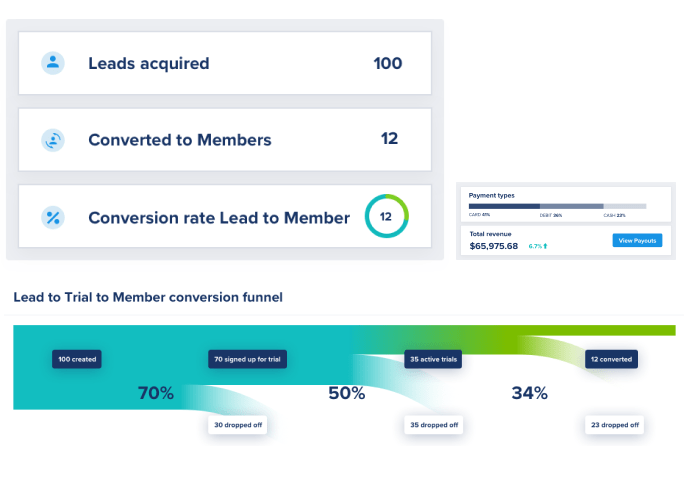
Task: Click the 34% funnel conversion percentage
Action: [529, 393]
